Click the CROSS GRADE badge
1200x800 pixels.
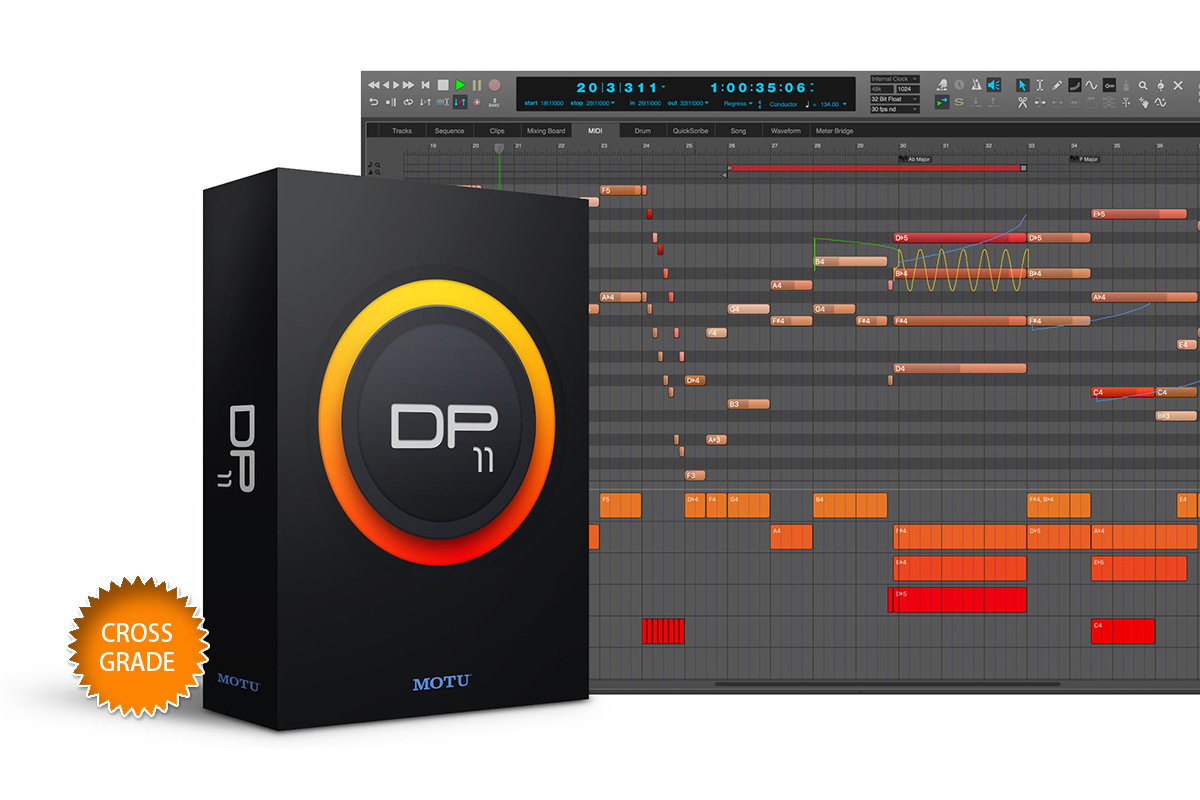coord(137,647)
